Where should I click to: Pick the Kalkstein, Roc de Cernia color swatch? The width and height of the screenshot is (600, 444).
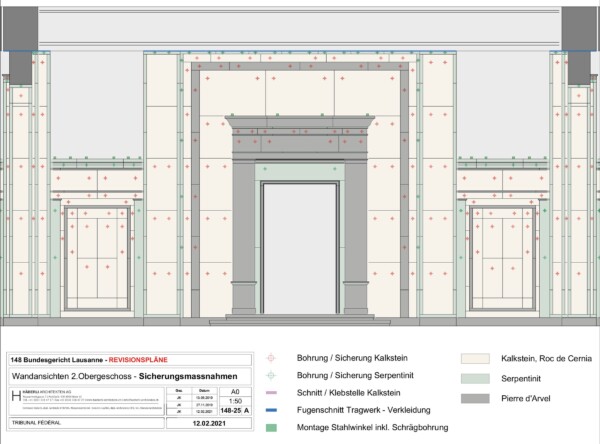tap(476, 358)
